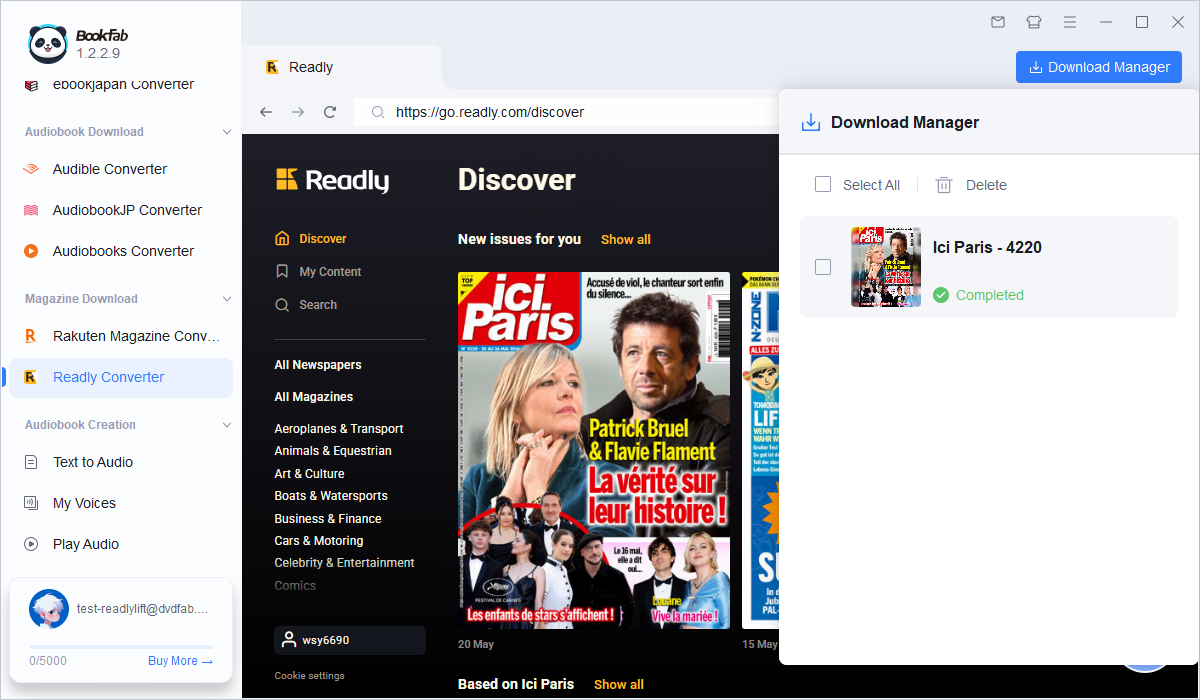1200x700 pixels.
Task: Click Show all for New issues
Action: [x=626, y=239]
